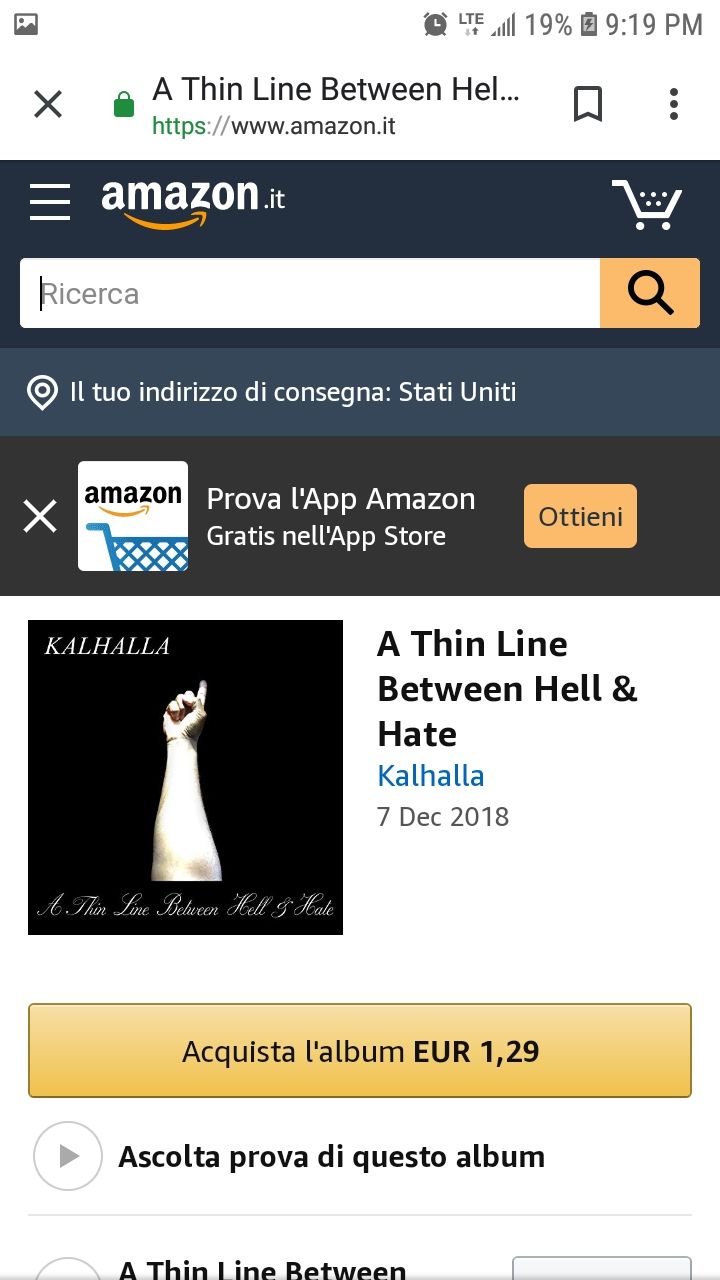Tap the www.amazon.it URL text
The image size is (720, 1280).
[274, 127]
